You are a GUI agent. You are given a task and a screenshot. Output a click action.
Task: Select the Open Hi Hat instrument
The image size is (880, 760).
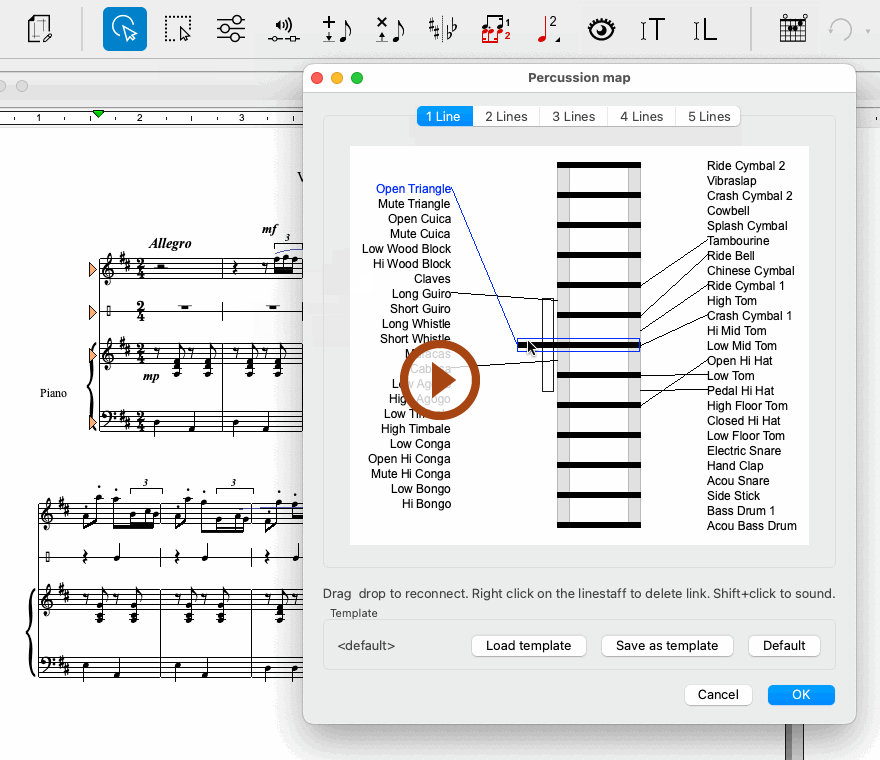(x=740, y=361)
